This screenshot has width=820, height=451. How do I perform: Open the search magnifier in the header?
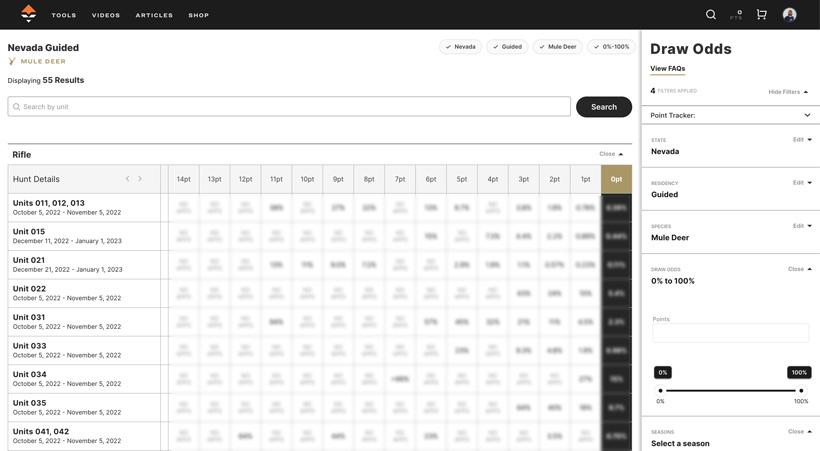point(711,15)
